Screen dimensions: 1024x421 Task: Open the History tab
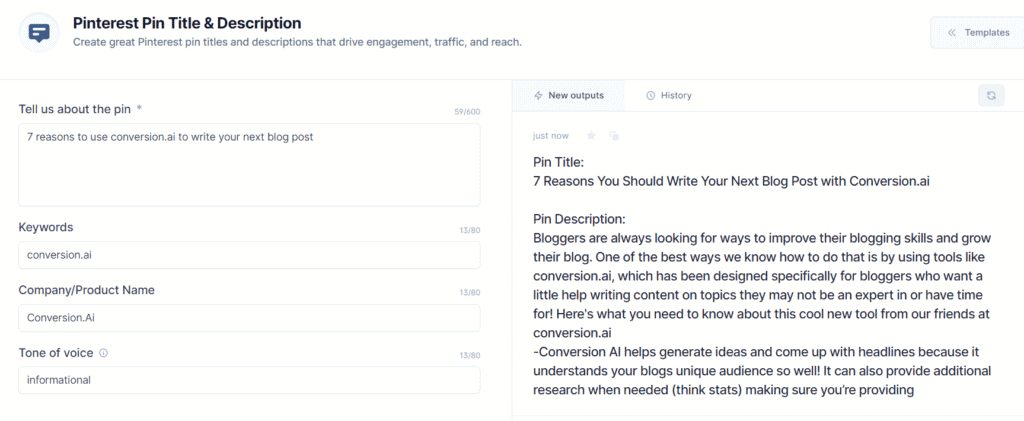(x=669, y=95)
